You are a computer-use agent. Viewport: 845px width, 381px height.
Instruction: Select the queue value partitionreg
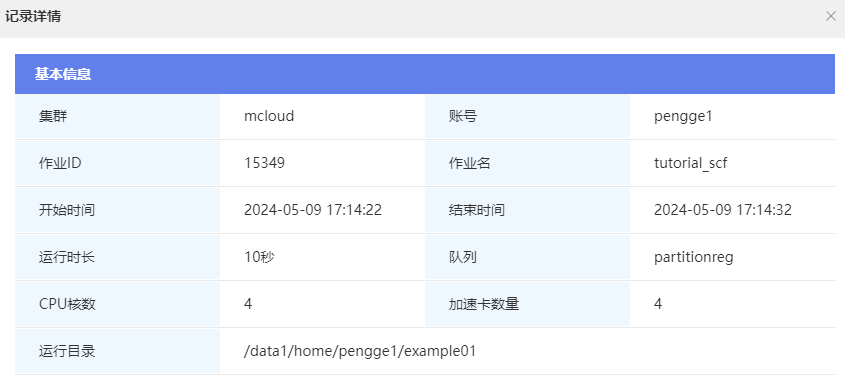(694, 257)
